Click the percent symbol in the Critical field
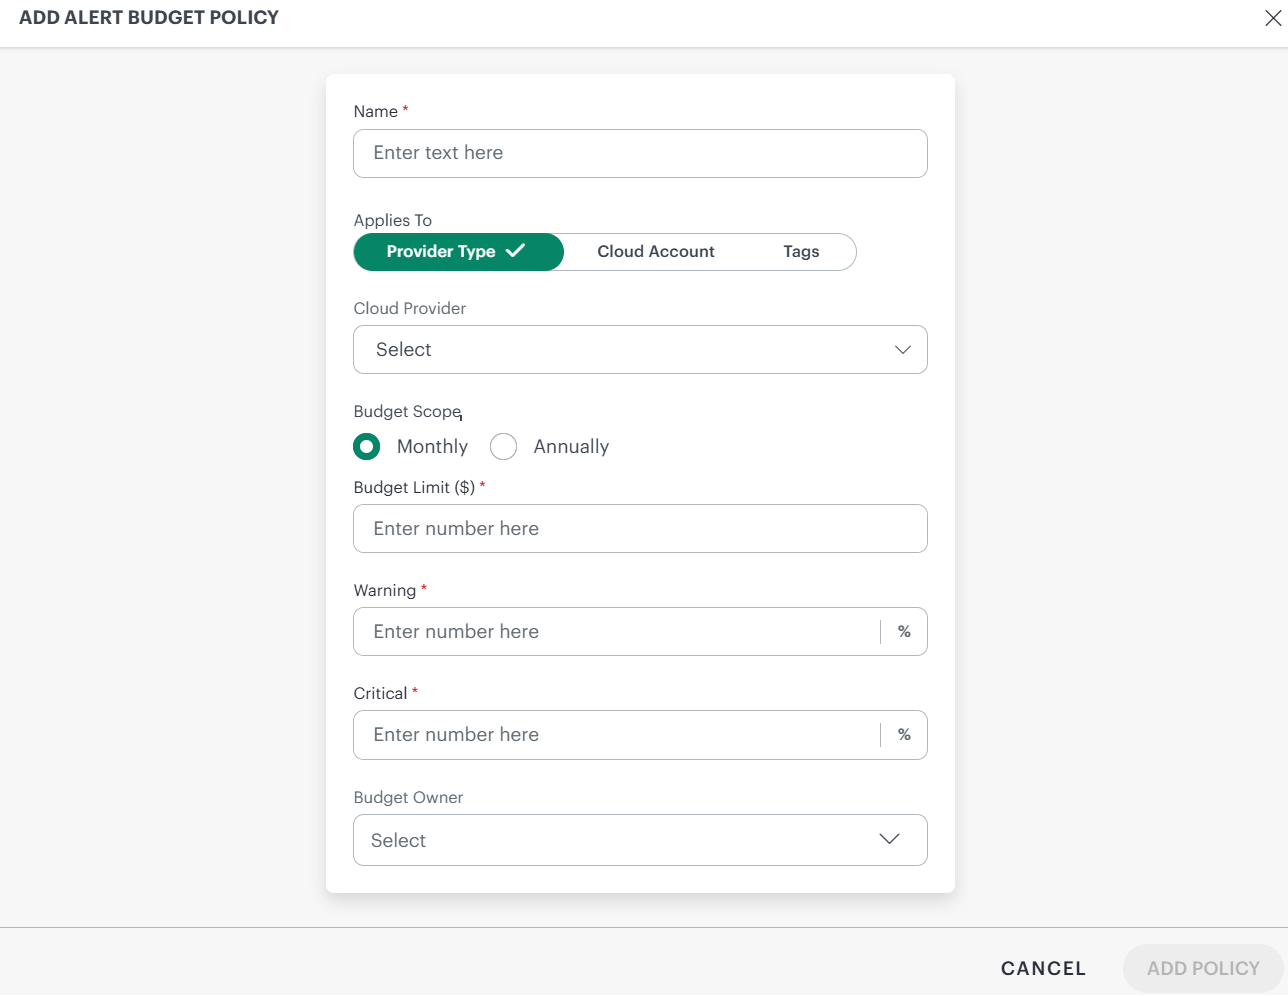The height and width of the screenshot is (997, 1288). [x=904, y=735]
